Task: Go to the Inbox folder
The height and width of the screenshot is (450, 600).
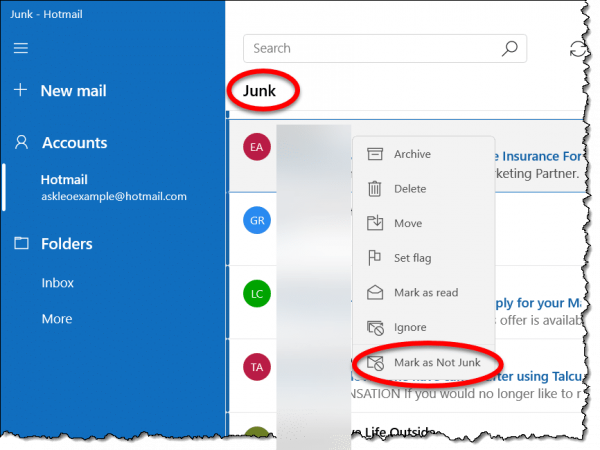Action: [57, 283]
